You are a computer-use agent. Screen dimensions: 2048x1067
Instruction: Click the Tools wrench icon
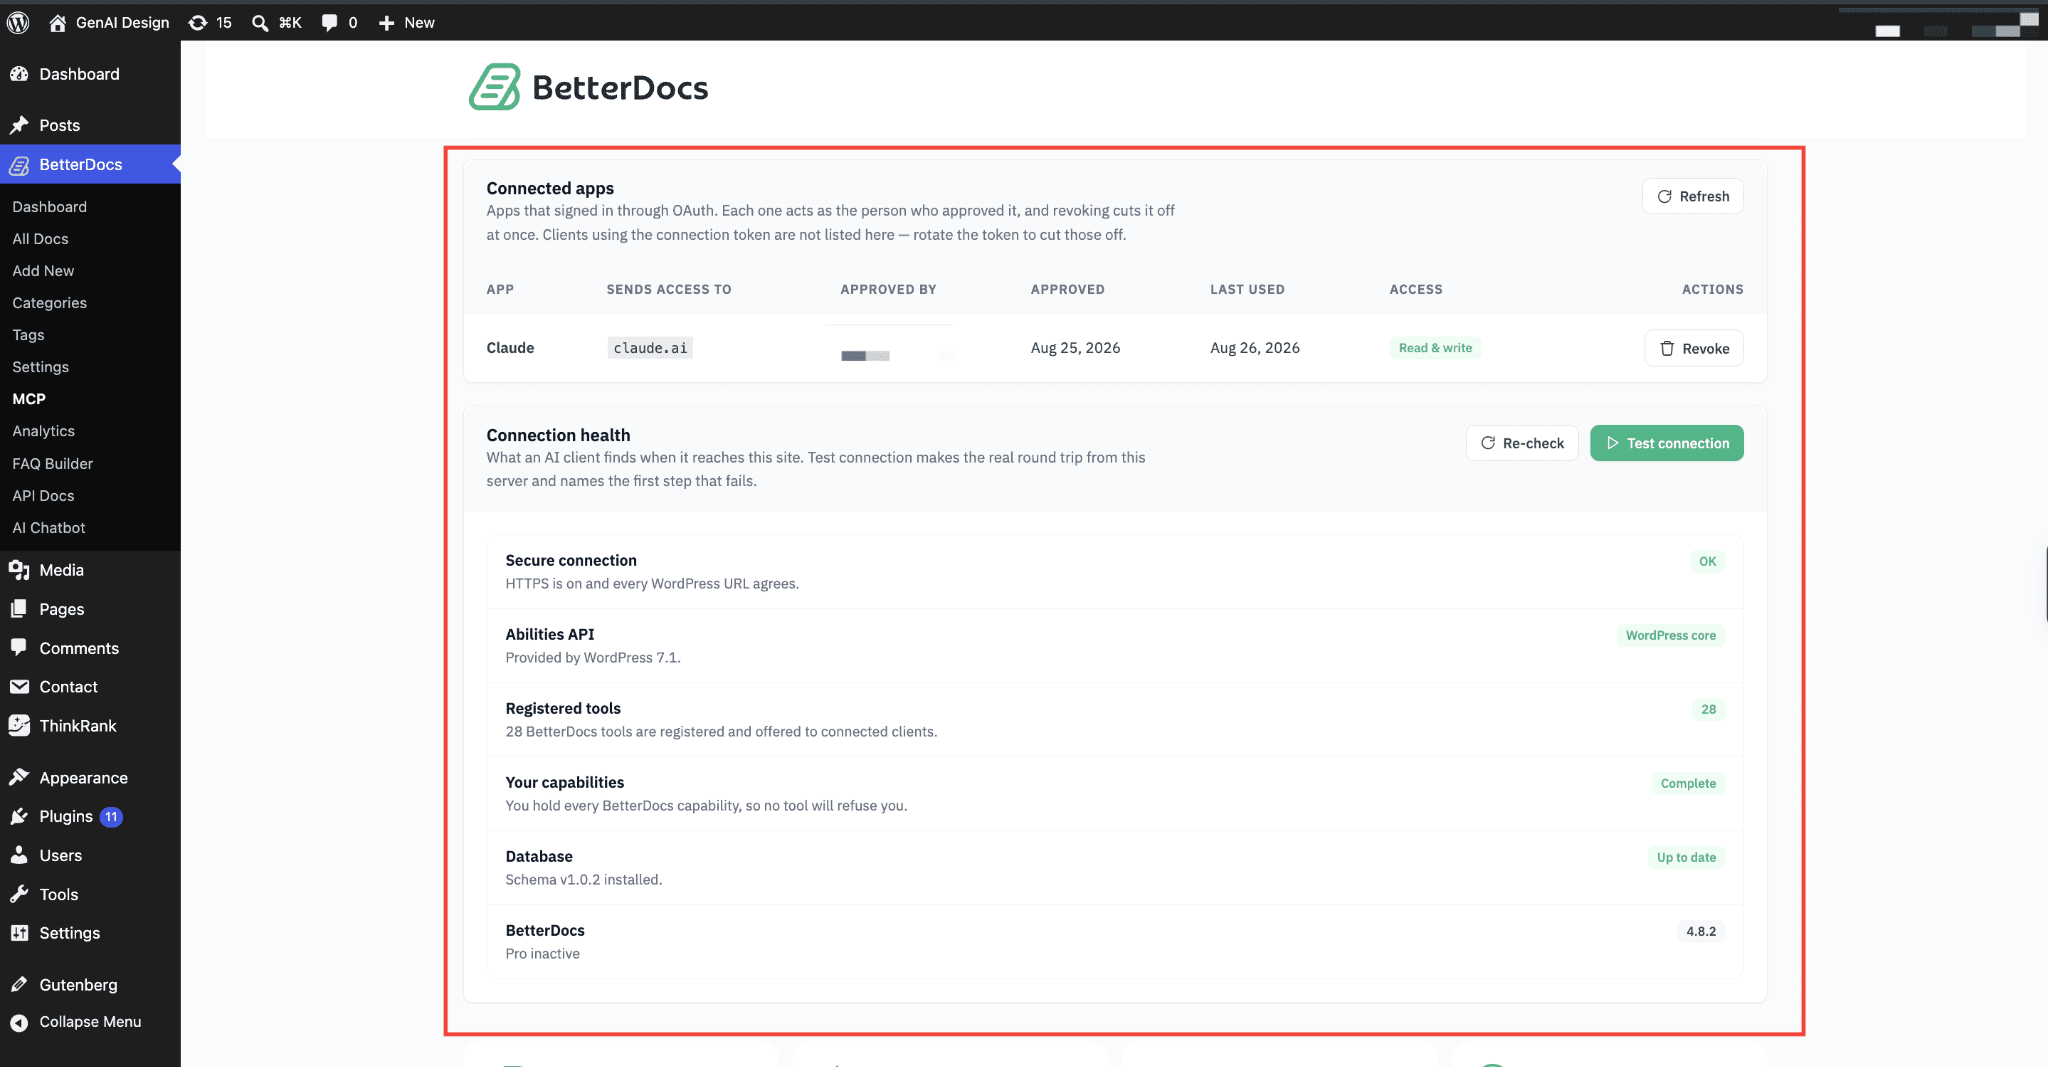tap(19, 895)
